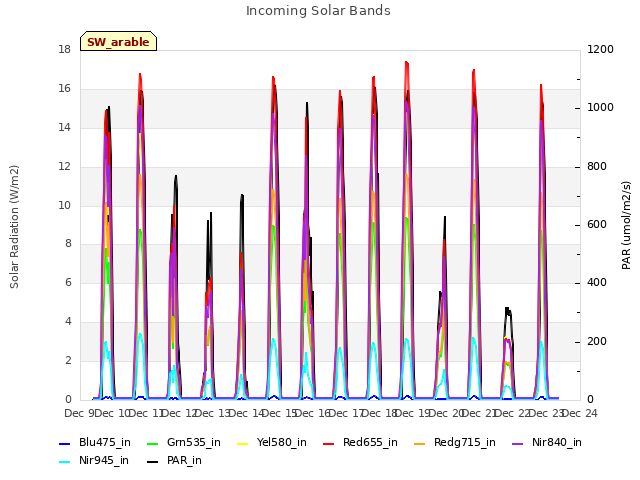Click the cyan Nir945_in legend swatch

pos(65,462)
